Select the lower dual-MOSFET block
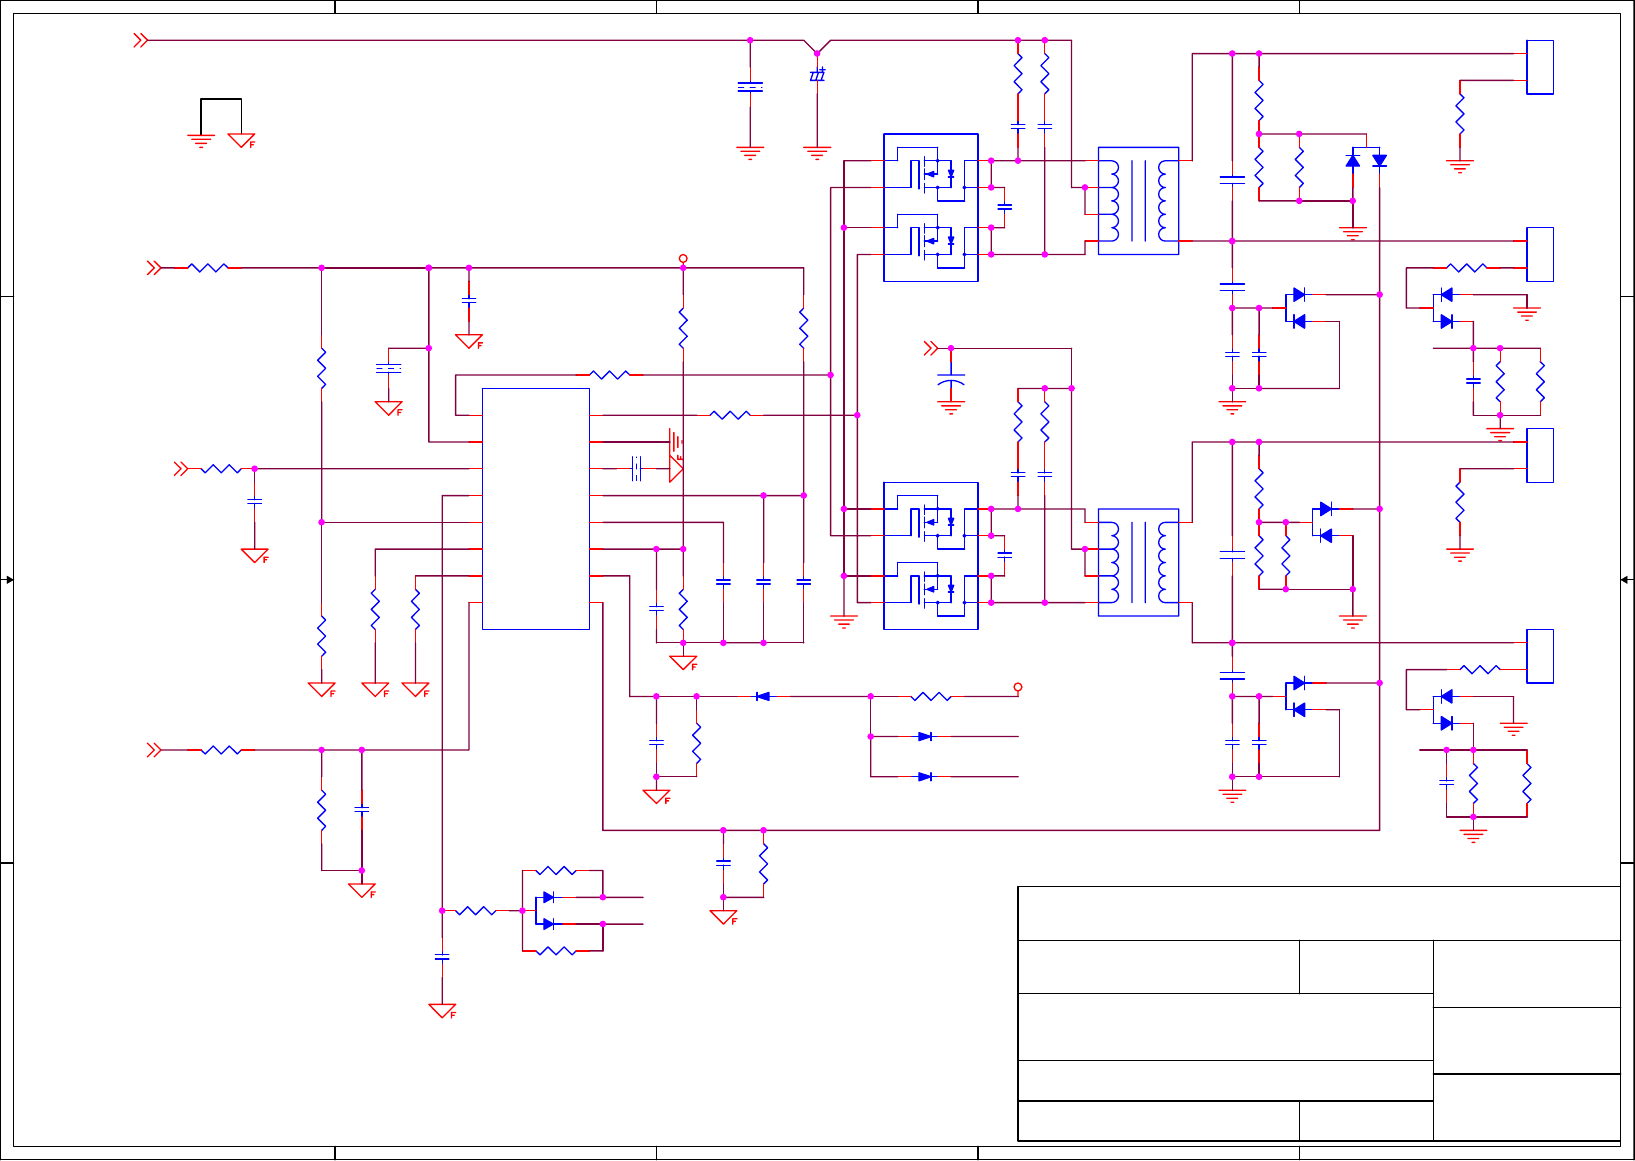Viewport: 1635px width, 1161px height. click(x=931, y=556)
